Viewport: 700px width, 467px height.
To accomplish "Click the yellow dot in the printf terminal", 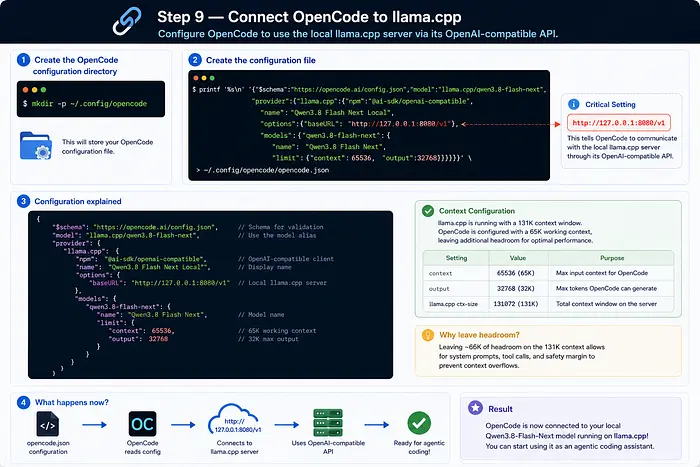I will [204, 78].
